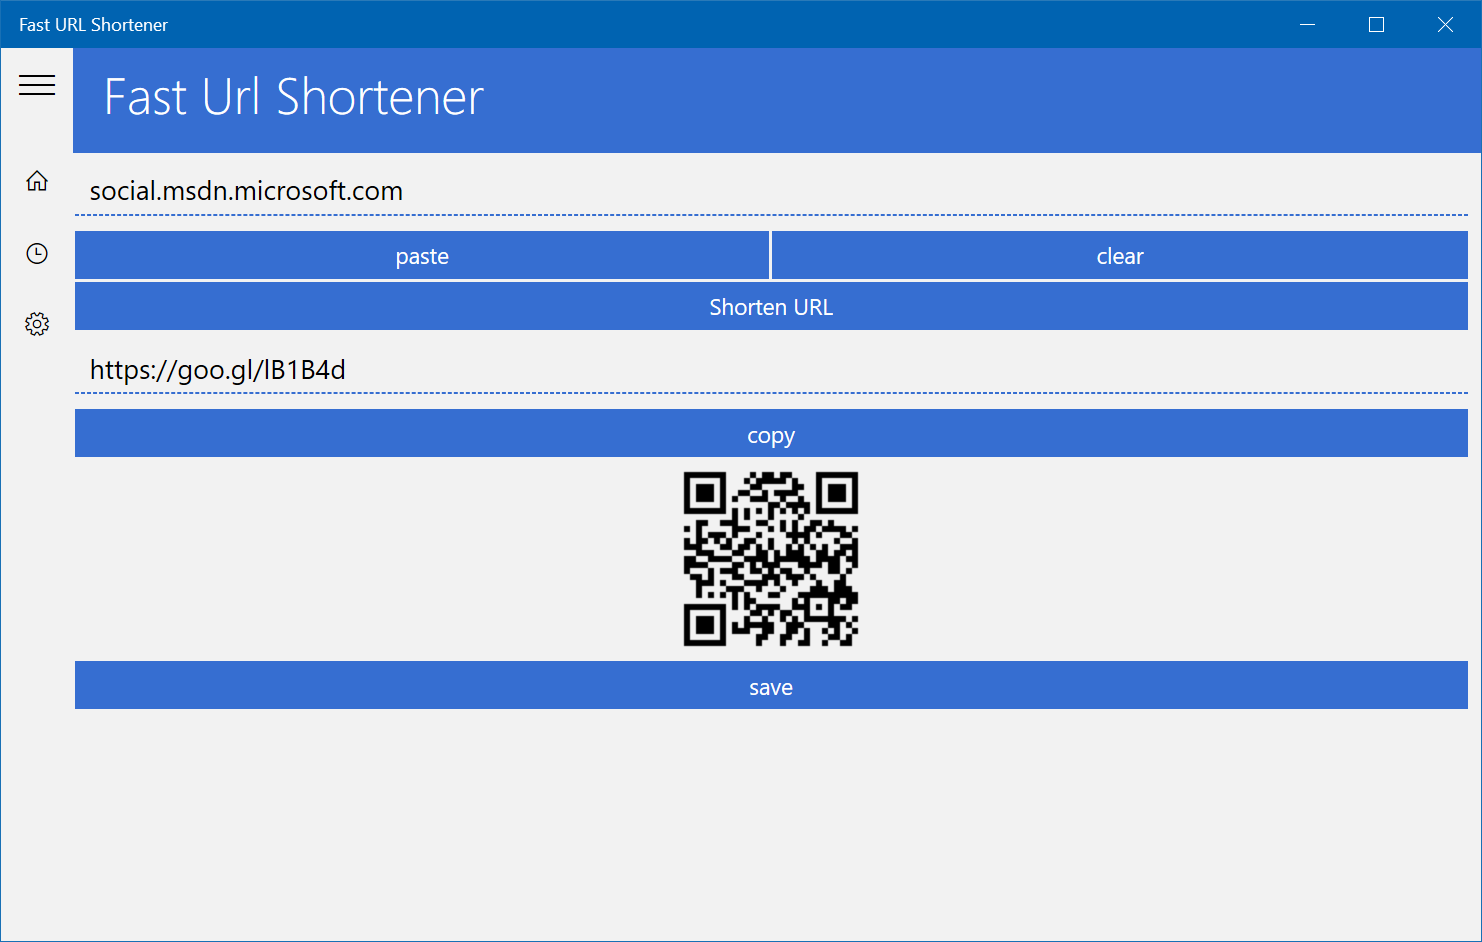Click the clear button
1482x942 pixels.
(1120, 256)
